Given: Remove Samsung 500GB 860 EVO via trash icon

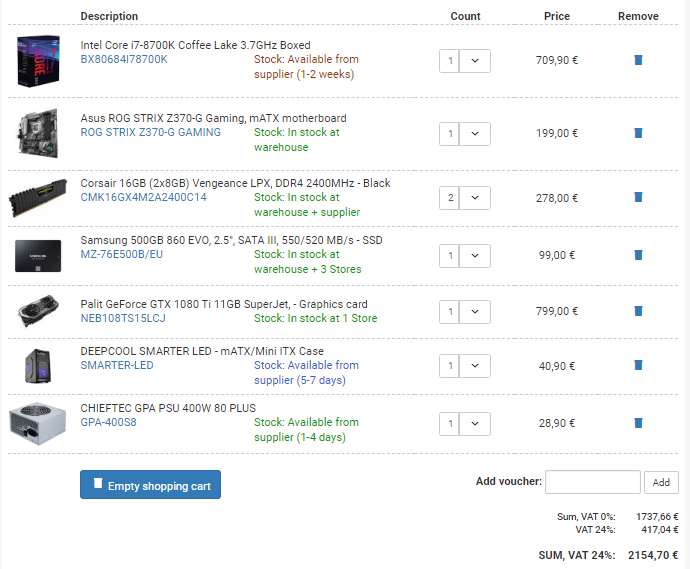Looking at the screenshot, I should [x=638, y=255].
